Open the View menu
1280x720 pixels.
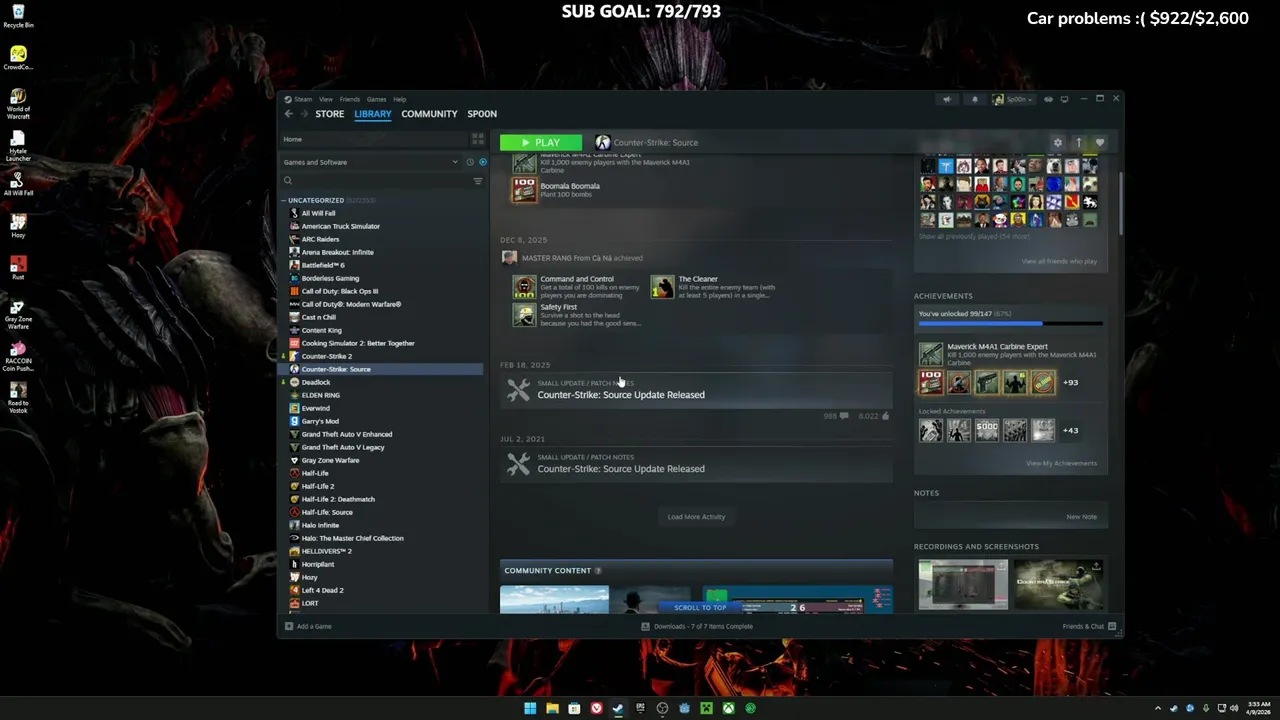pos(326,99)
